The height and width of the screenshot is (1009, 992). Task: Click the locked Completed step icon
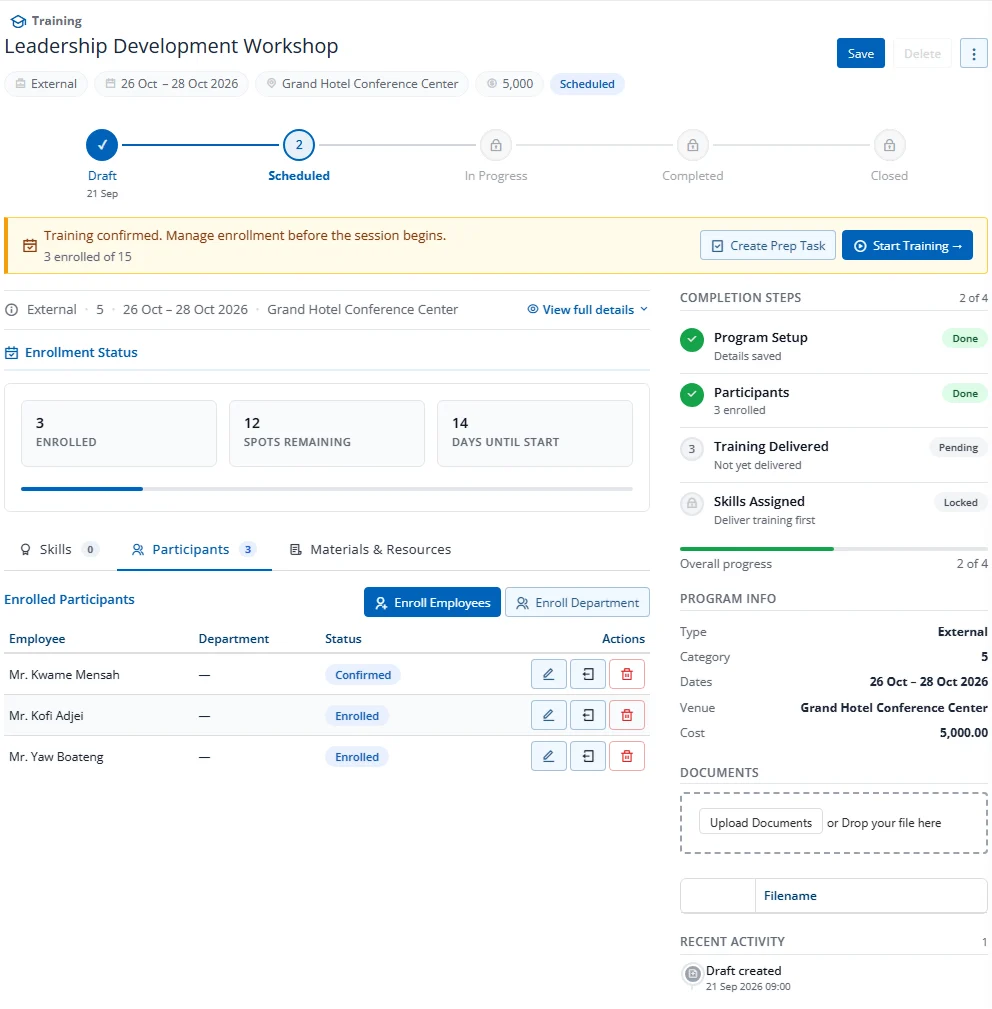(693, 145)
